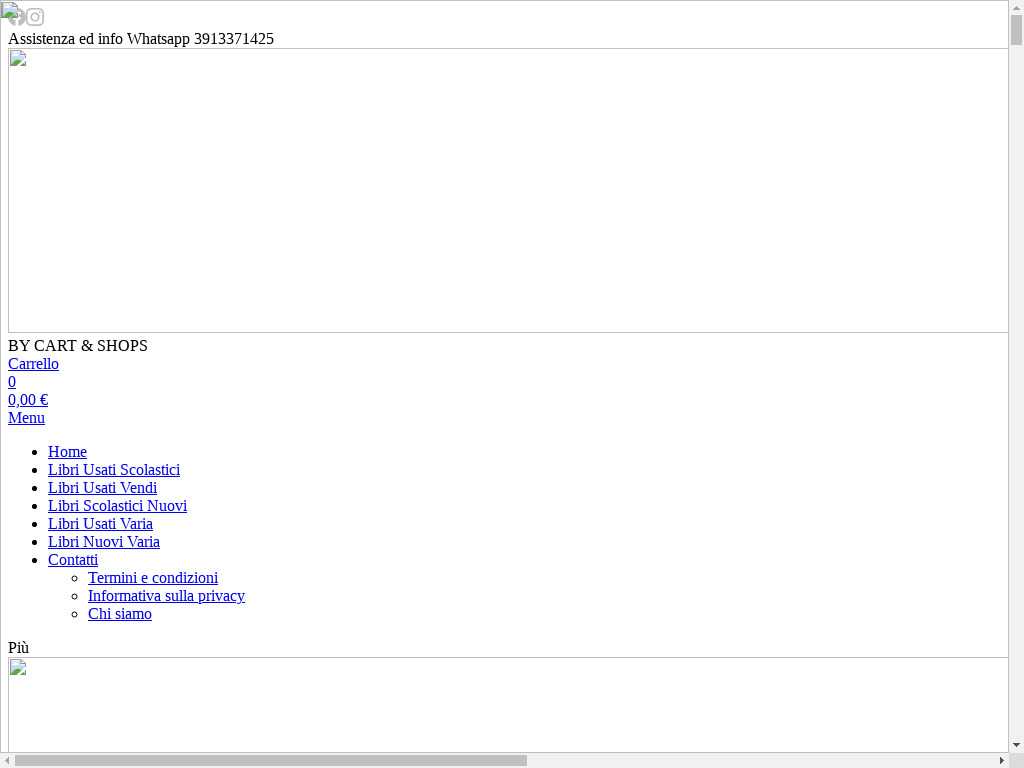Open the Menu link
Viewport: 1024px width, 768px height.
26,418
